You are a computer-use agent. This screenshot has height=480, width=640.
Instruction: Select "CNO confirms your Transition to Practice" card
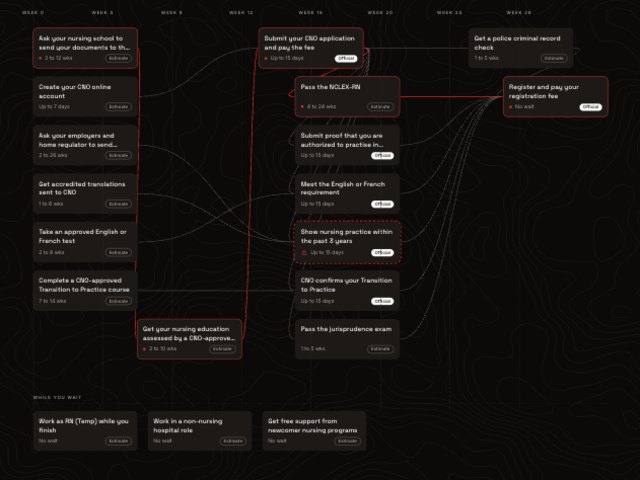click(x=347, y=291)
